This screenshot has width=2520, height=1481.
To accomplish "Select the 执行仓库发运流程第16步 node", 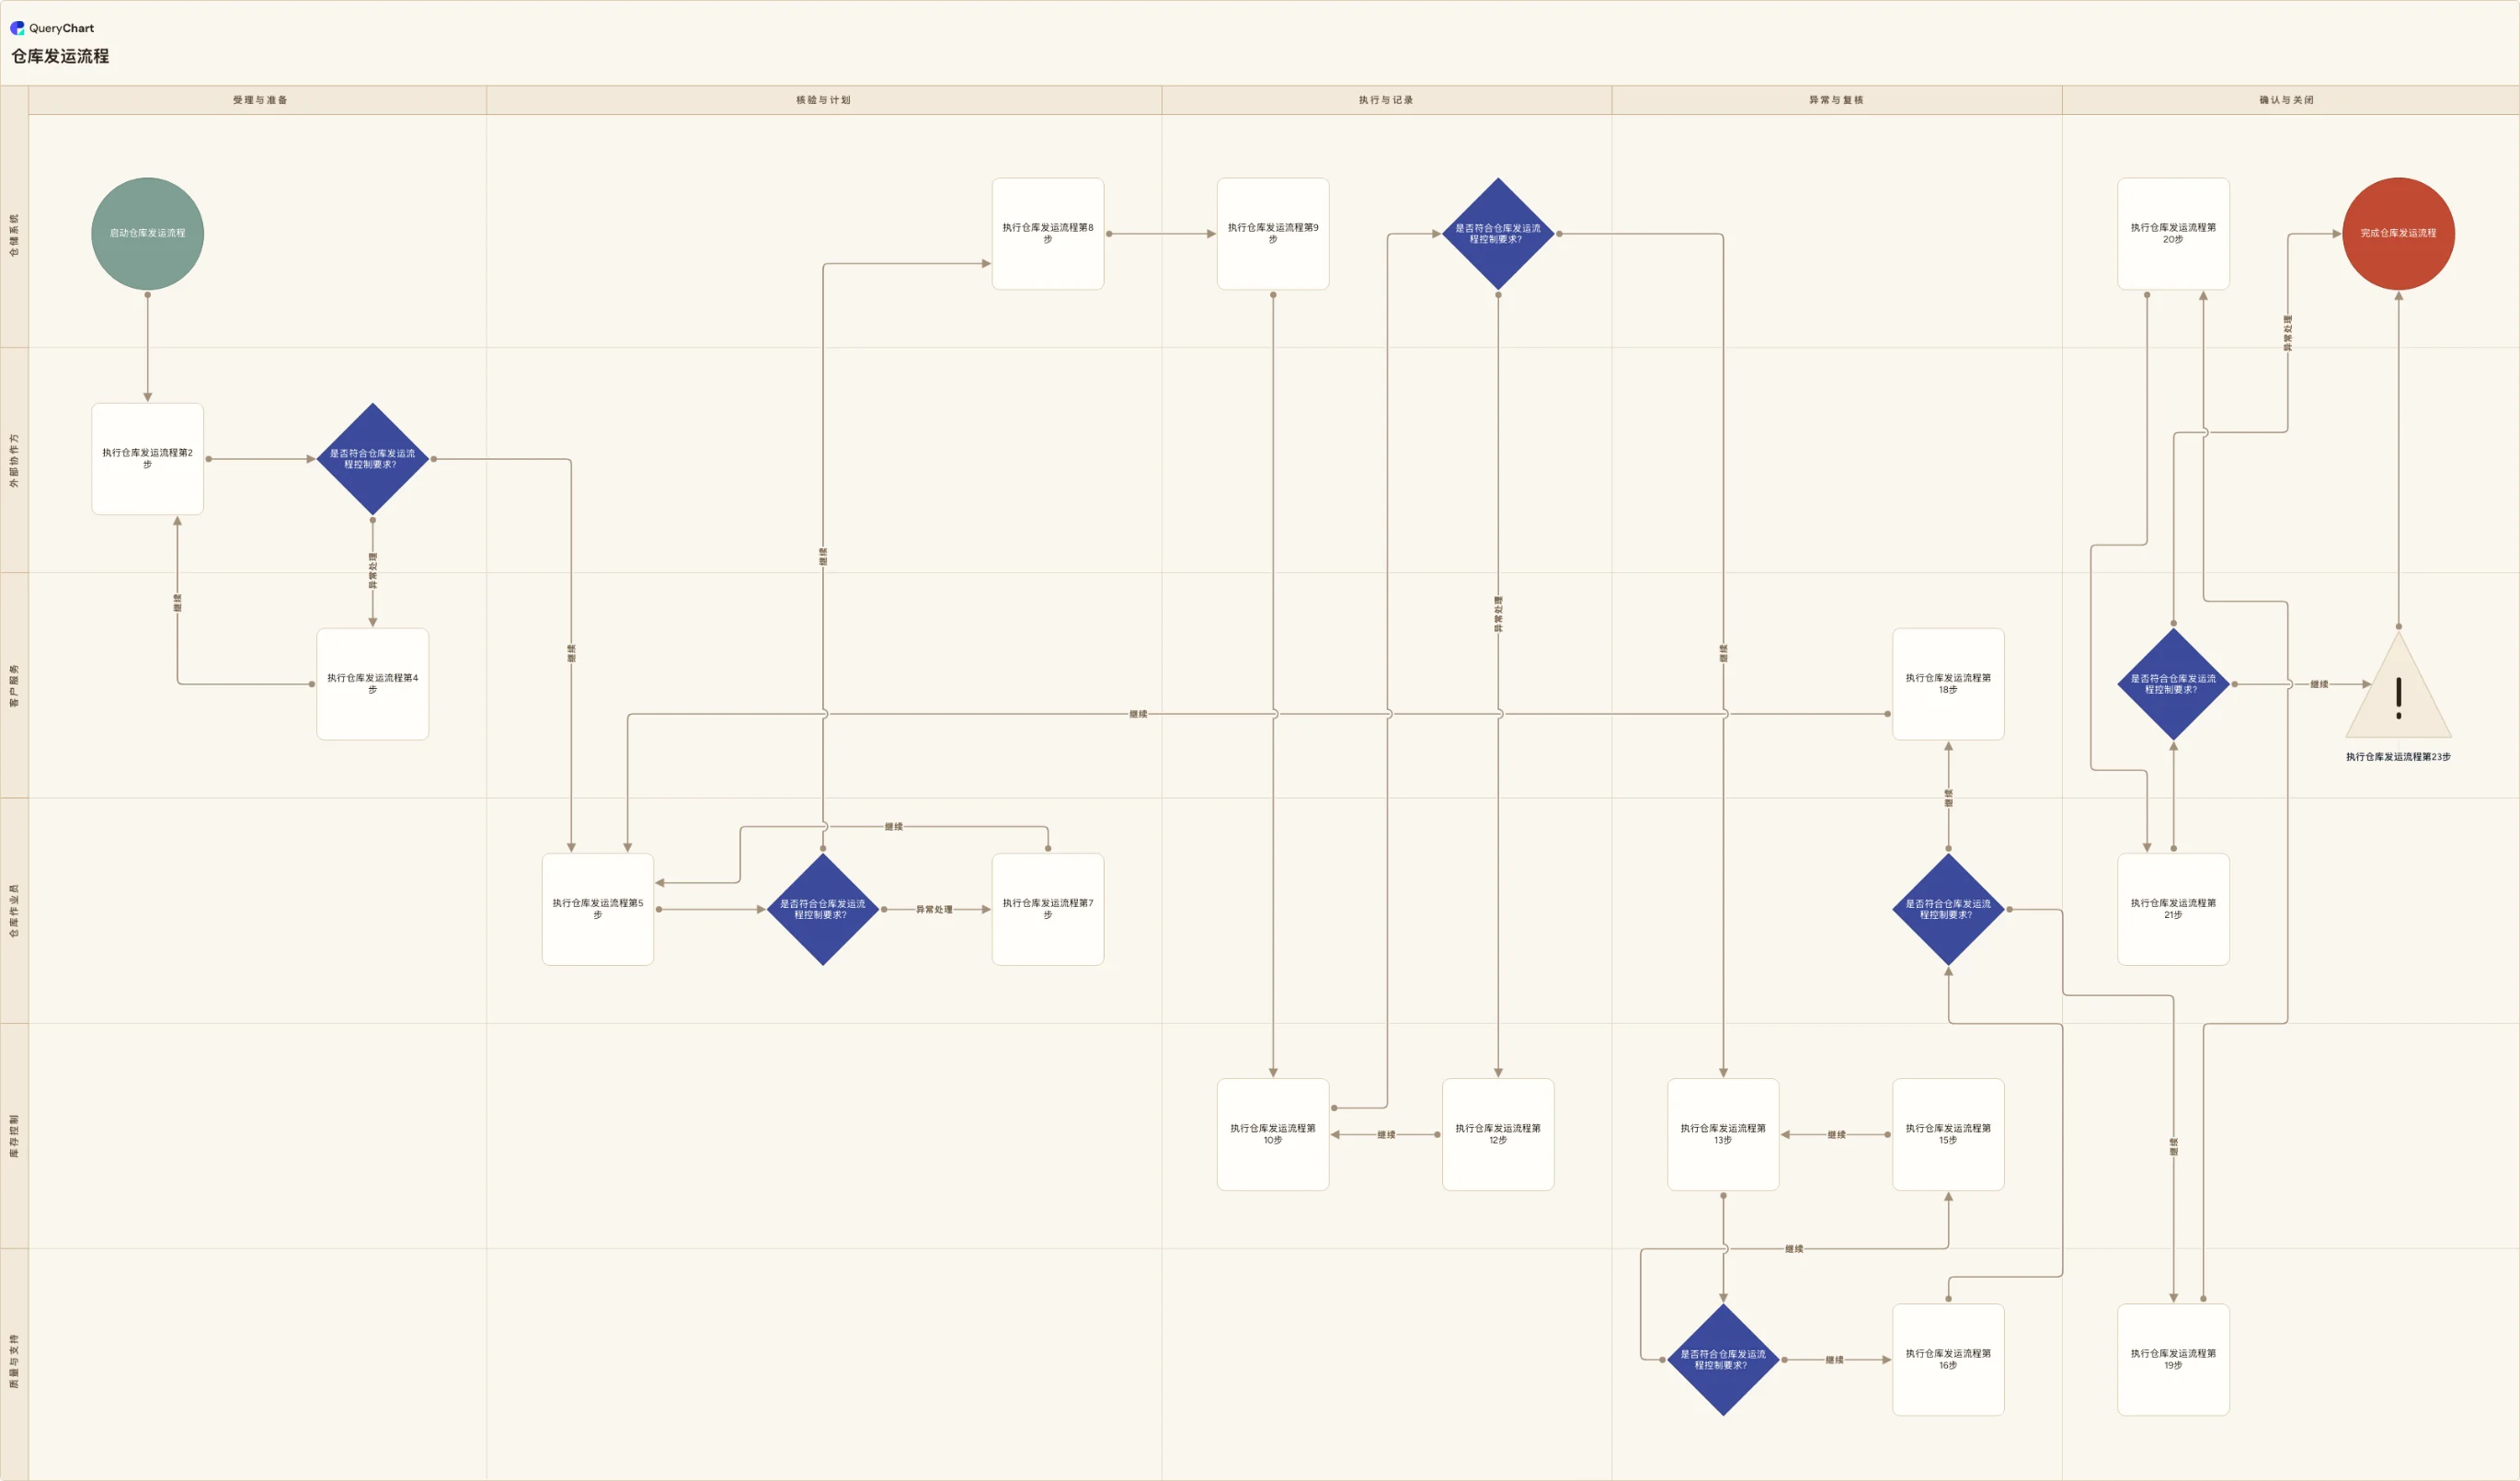I will coord(1947,1359).
